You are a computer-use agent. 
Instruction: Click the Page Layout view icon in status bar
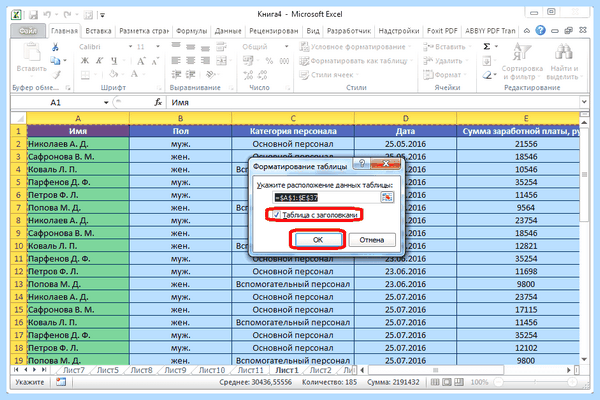447,382
